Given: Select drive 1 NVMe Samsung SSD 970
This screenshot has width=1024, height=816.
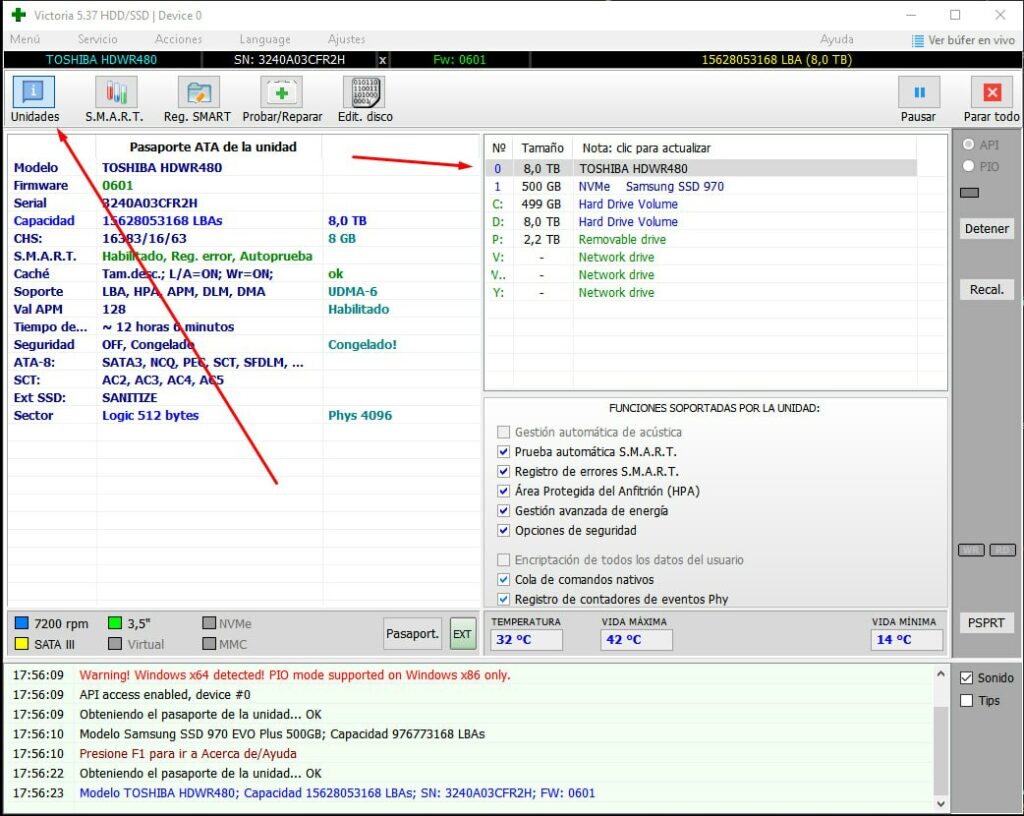Looking at the screenshot, I should 701,187.
